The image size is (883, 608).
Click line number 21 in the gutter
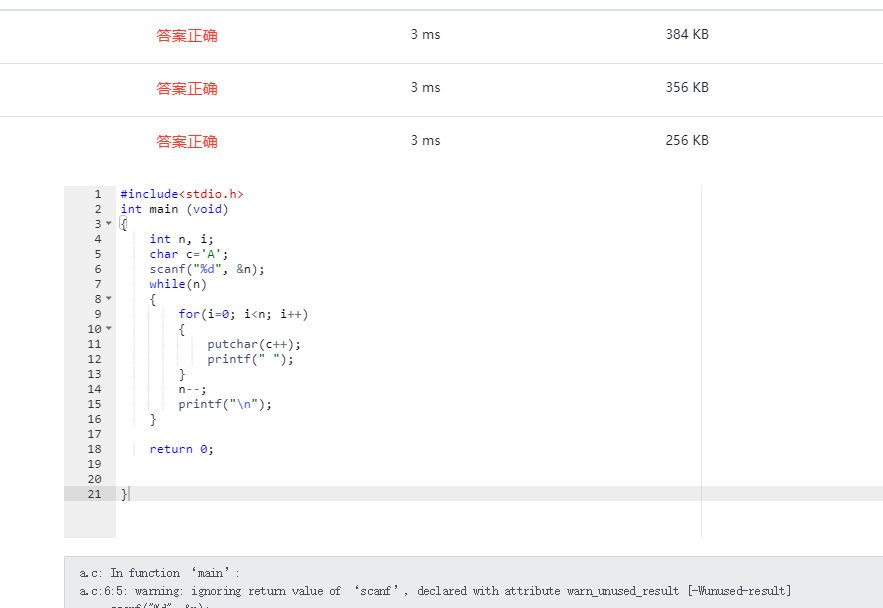[x=95, y=494]
